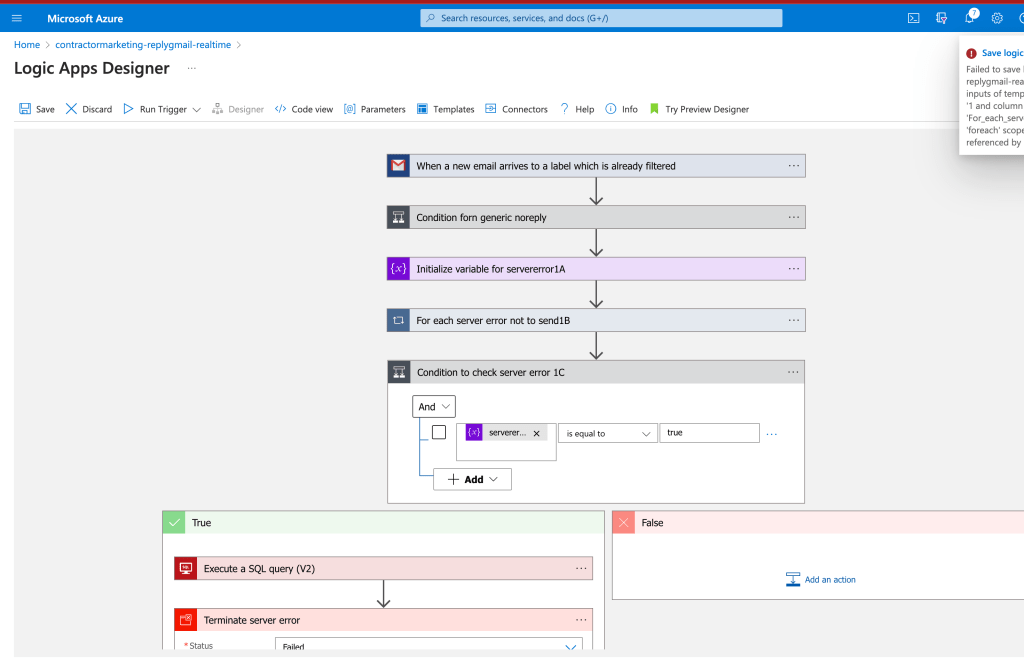
Task: Open the Azure portal hamburger menu
Action: pyautogui.click(x=17, y=18)
